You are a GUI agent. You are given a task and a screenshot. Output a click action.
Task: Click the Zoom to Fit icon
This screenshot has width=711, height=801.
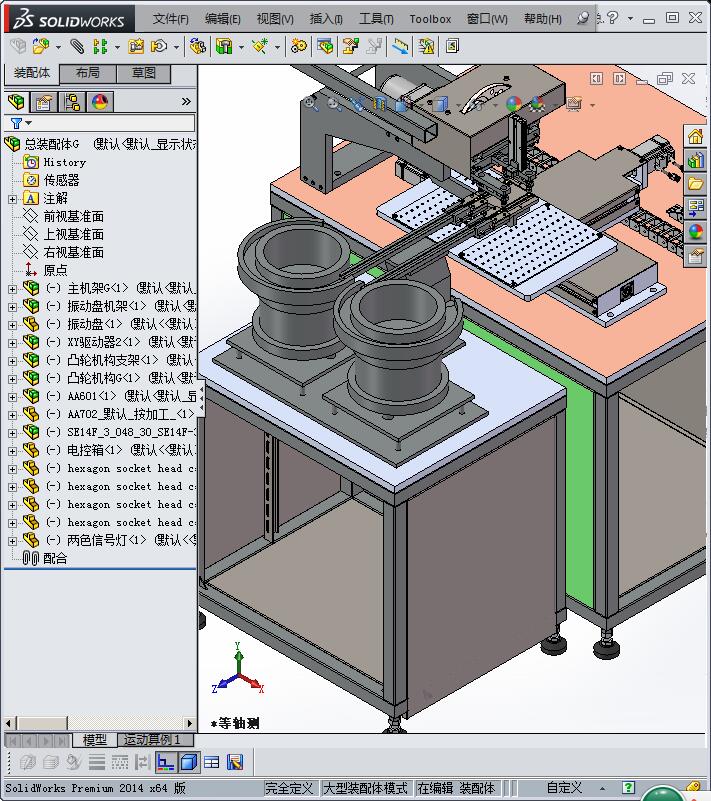coord(311,104)
